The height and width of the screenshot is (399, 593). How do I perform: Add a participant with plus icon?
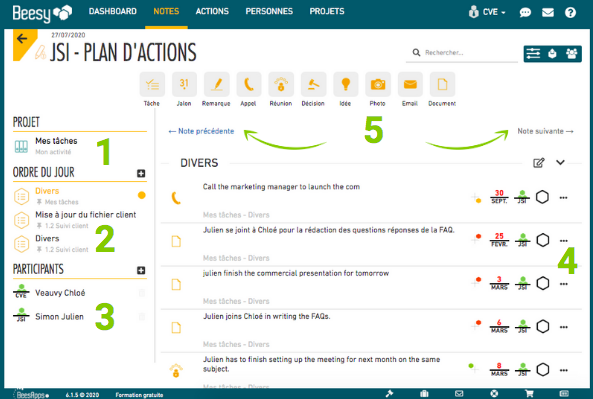[x=141, y=270]
